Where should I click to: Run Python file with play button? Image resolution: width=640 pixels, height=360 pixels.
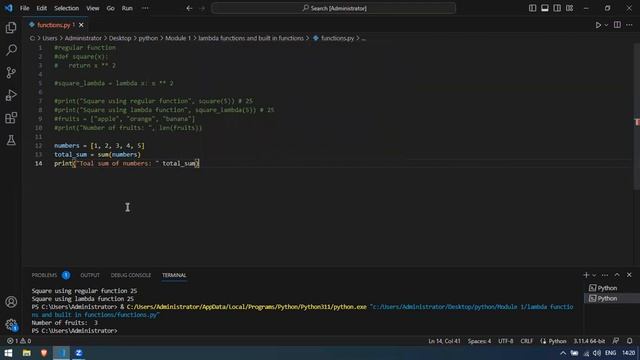598,25
